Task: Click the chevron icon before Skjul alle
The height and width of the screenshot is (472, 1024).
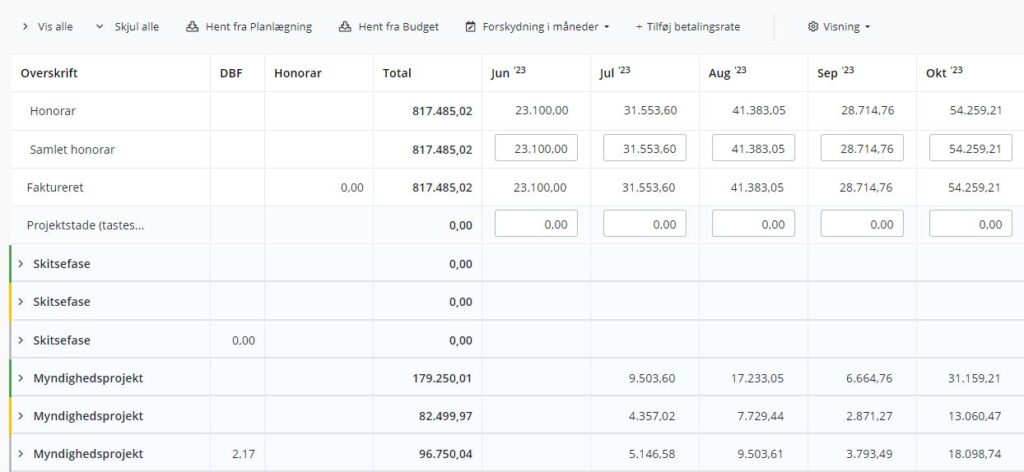Action: (x=100, y=27)
